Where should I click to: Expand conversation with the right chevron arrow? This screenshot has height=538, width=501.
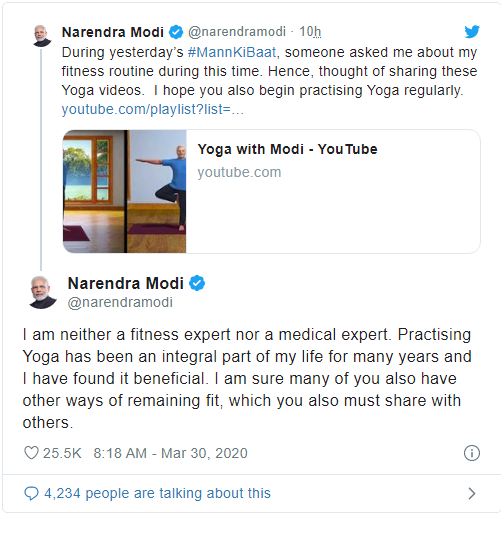[x=472, y=493]
